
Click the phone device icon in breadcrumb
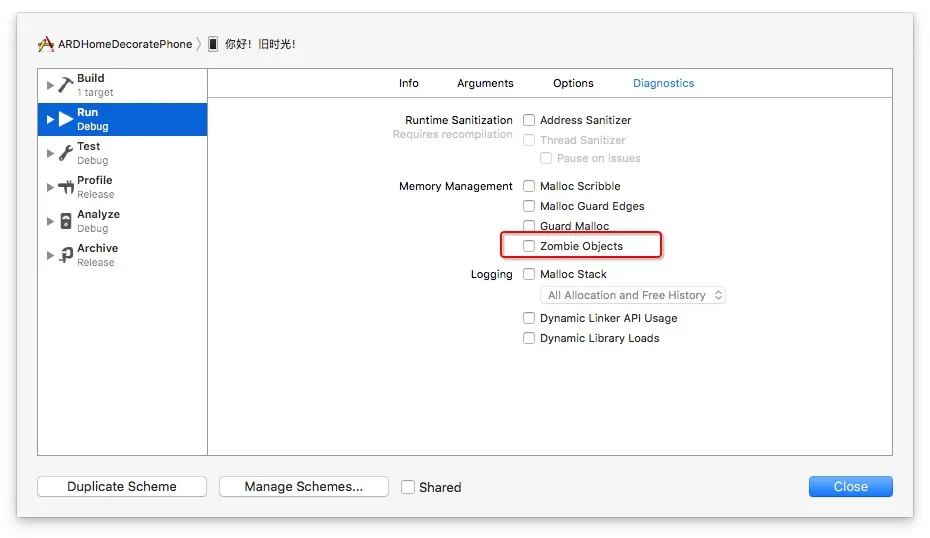(x=213, y=44)
